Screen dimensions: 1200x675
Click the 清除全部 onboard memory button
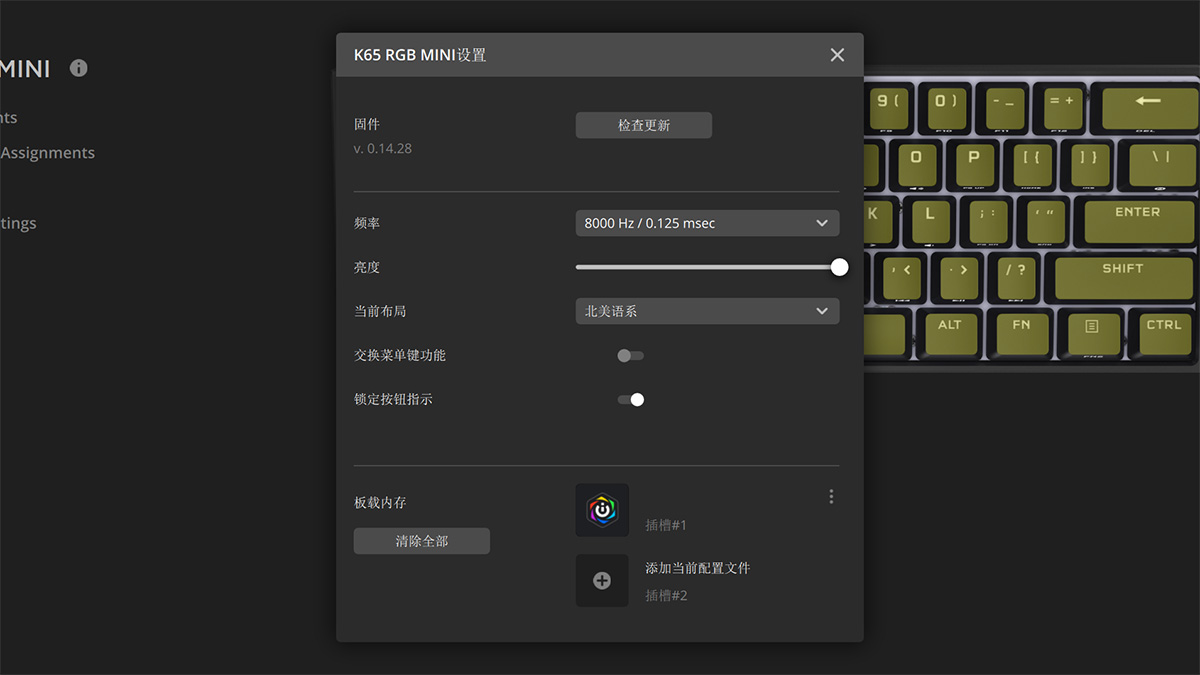(422, 541)
